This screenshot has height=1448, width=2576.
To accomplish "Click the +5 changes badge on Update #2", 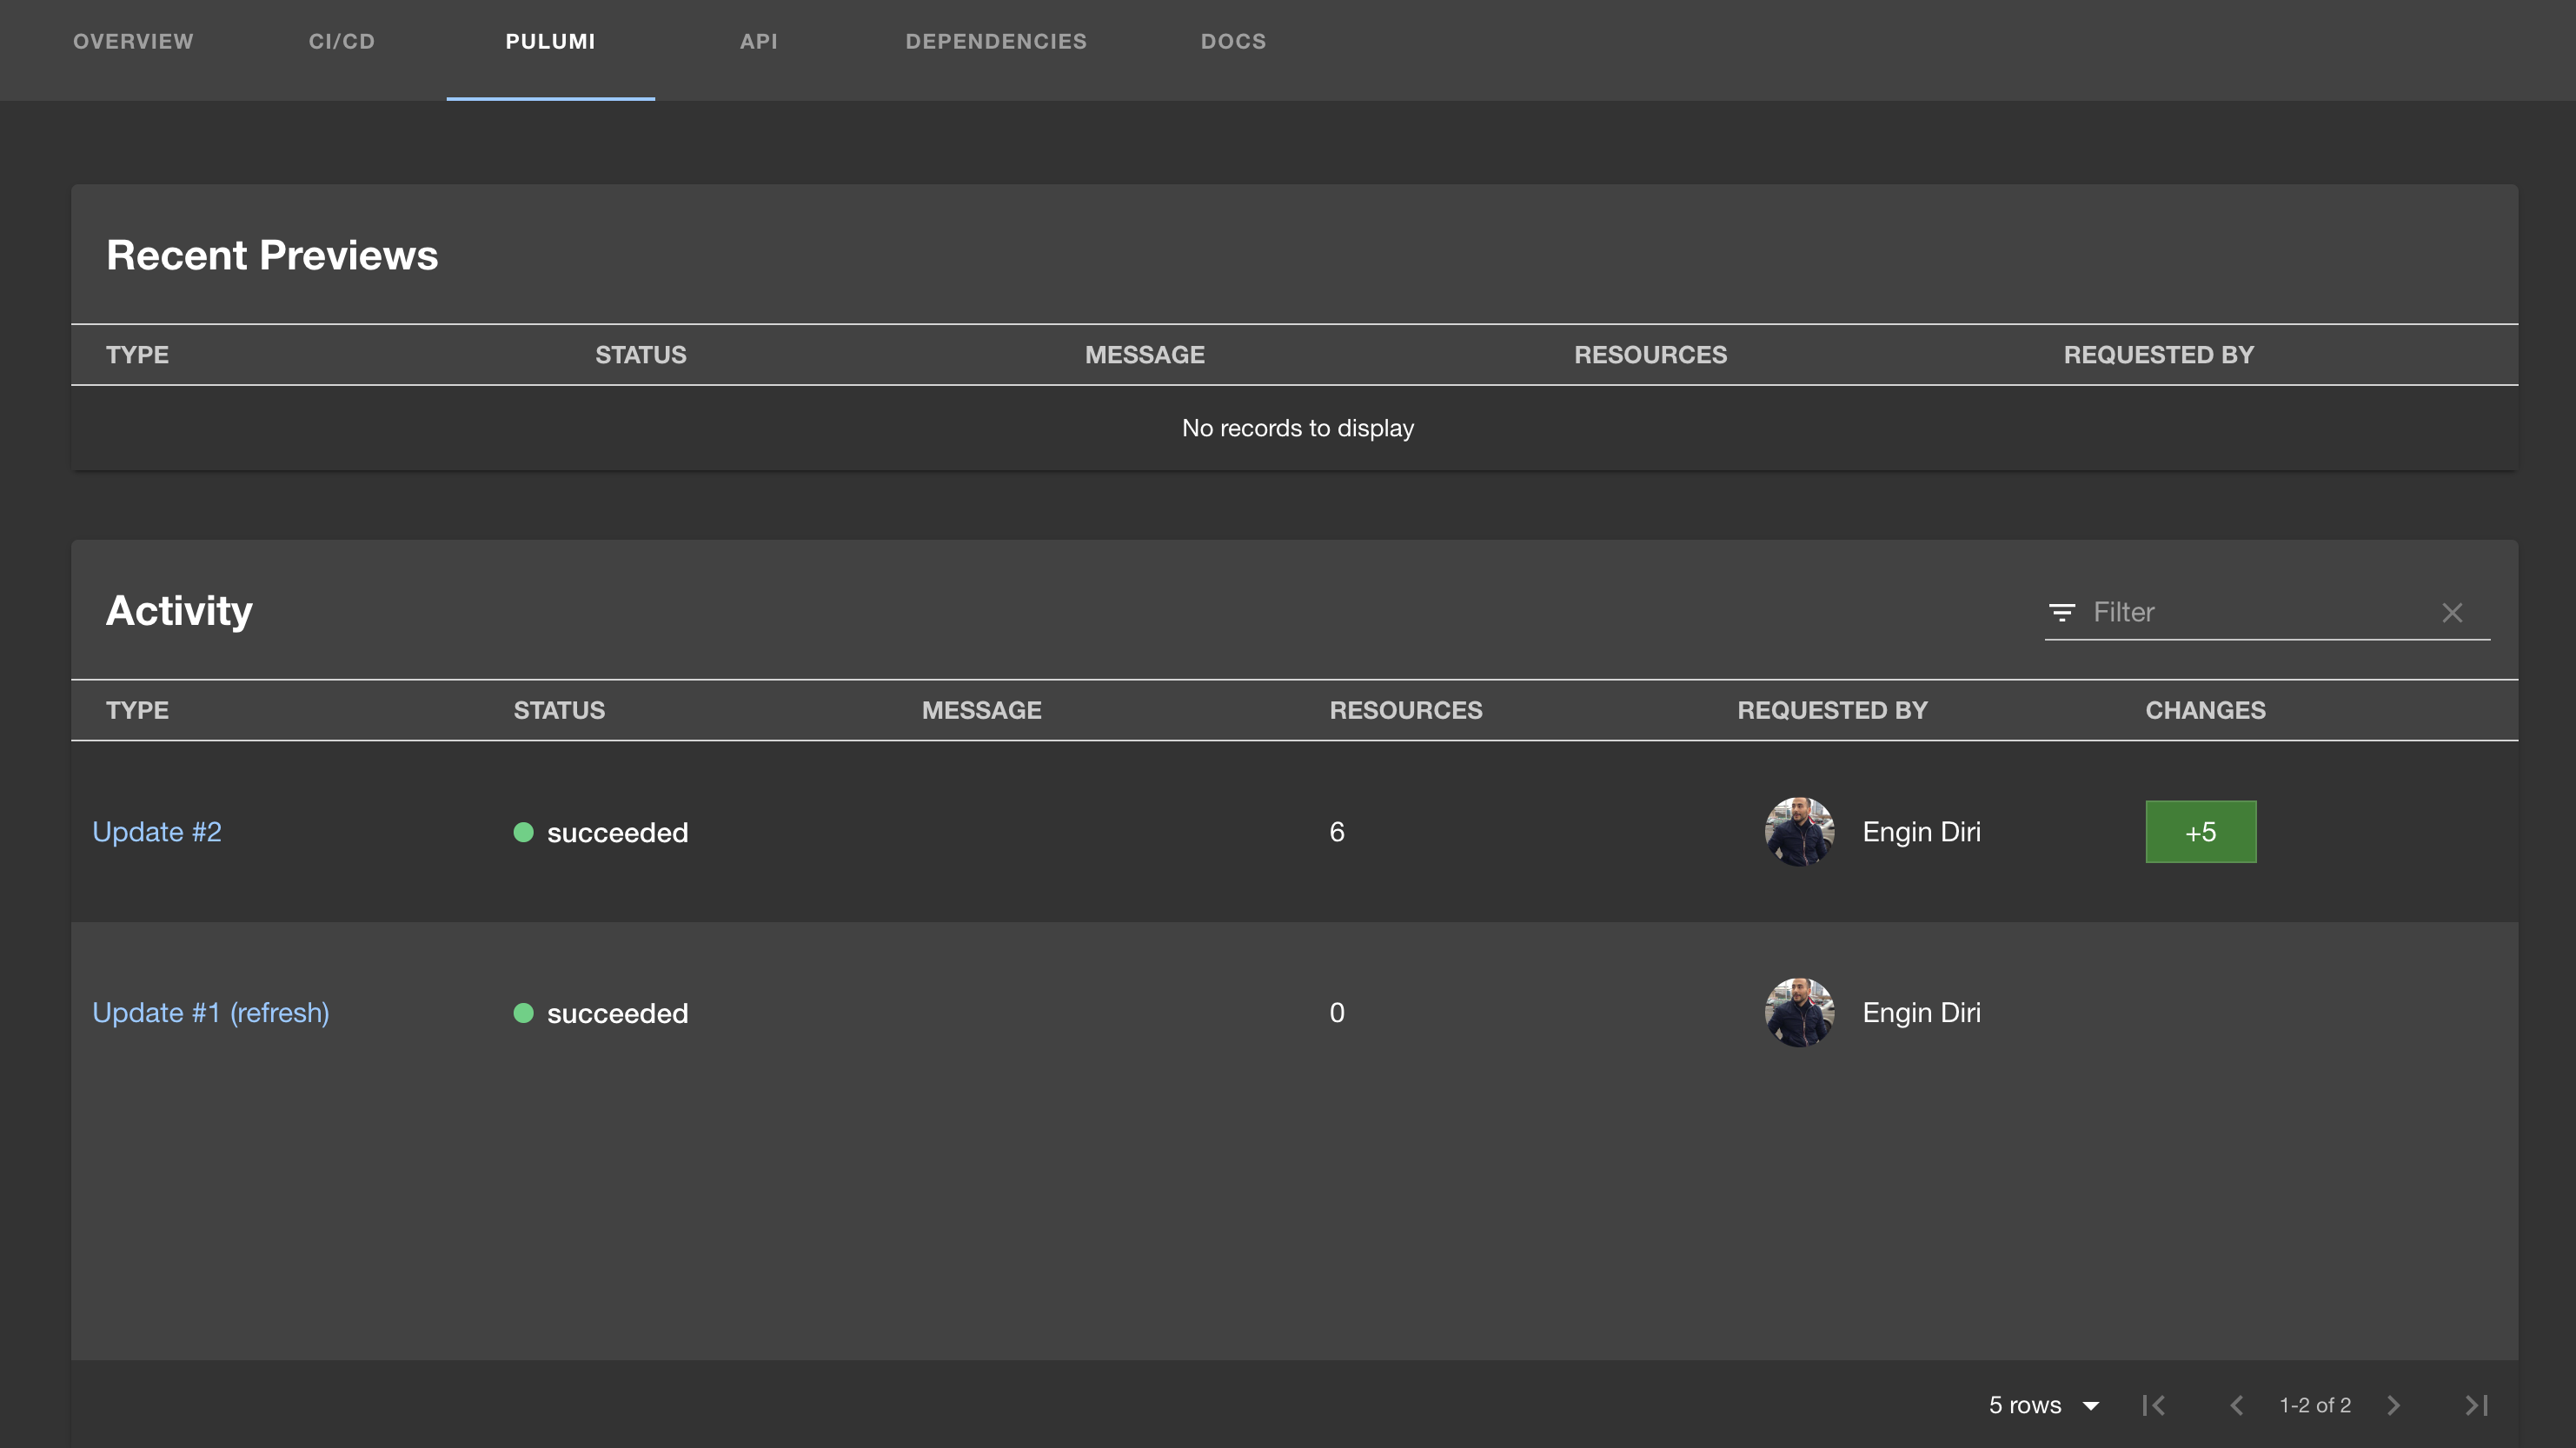I will 2201,830.
